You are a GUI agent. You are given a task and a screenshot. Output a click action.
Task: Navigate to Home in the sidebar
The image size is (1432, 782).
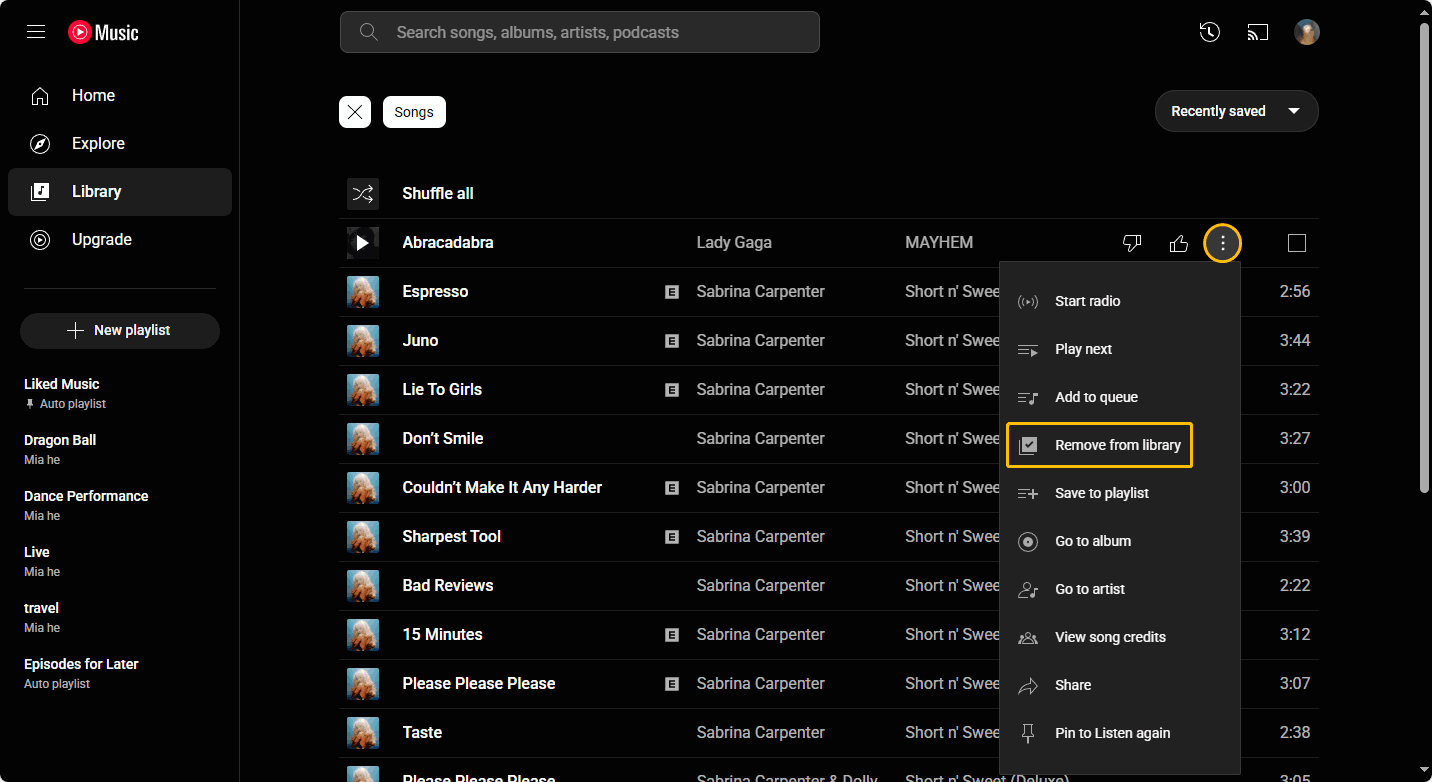tap(120, 96)
